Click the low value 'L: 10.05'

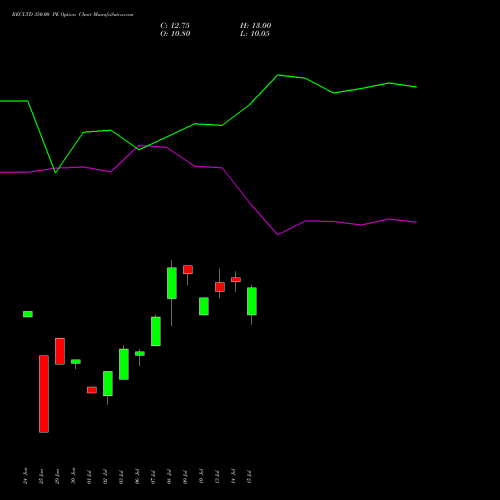click(255, 34)
